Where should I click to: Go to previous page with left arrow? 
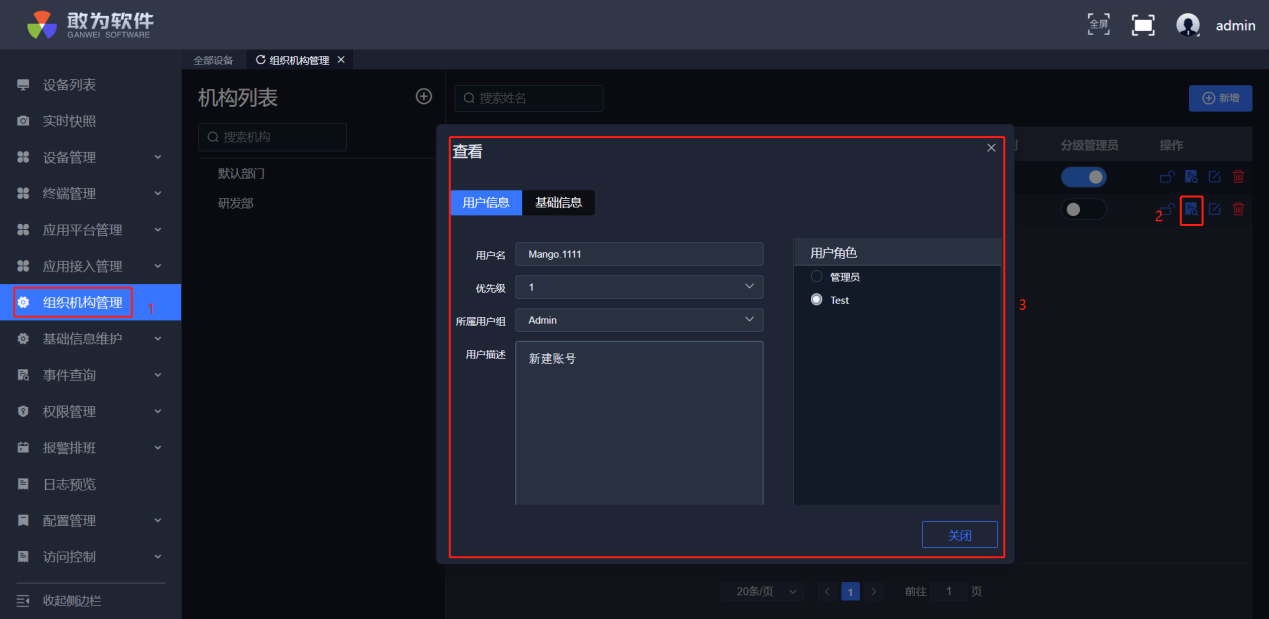[828, 591]
